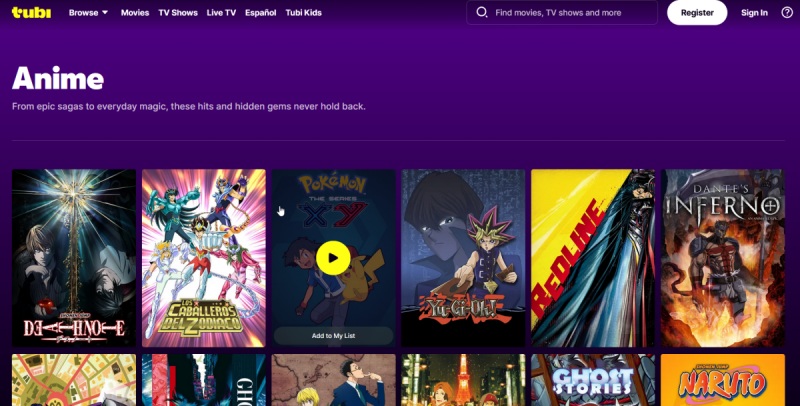Viewport: 800px width, 406px height.
Task: Click the Register button
Action: [697, 13]
